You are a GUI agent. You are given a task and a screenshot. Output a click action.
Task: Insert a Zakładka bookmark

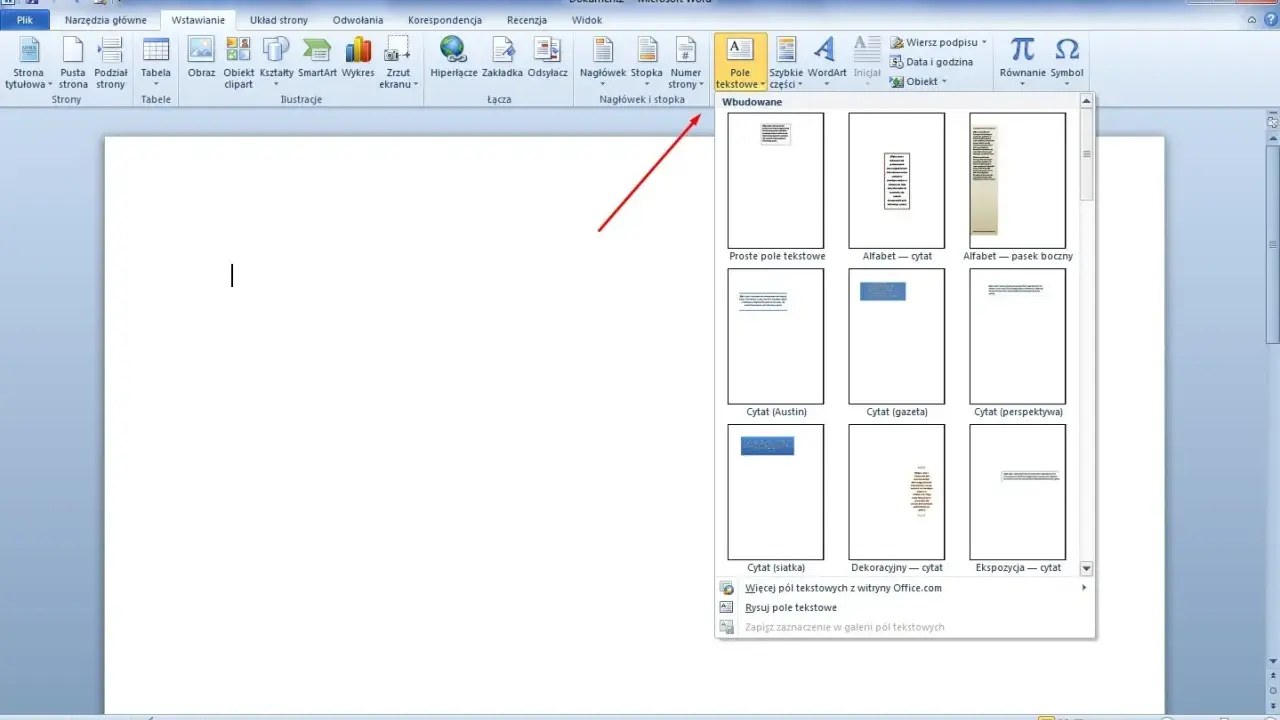tap(502, 58)
